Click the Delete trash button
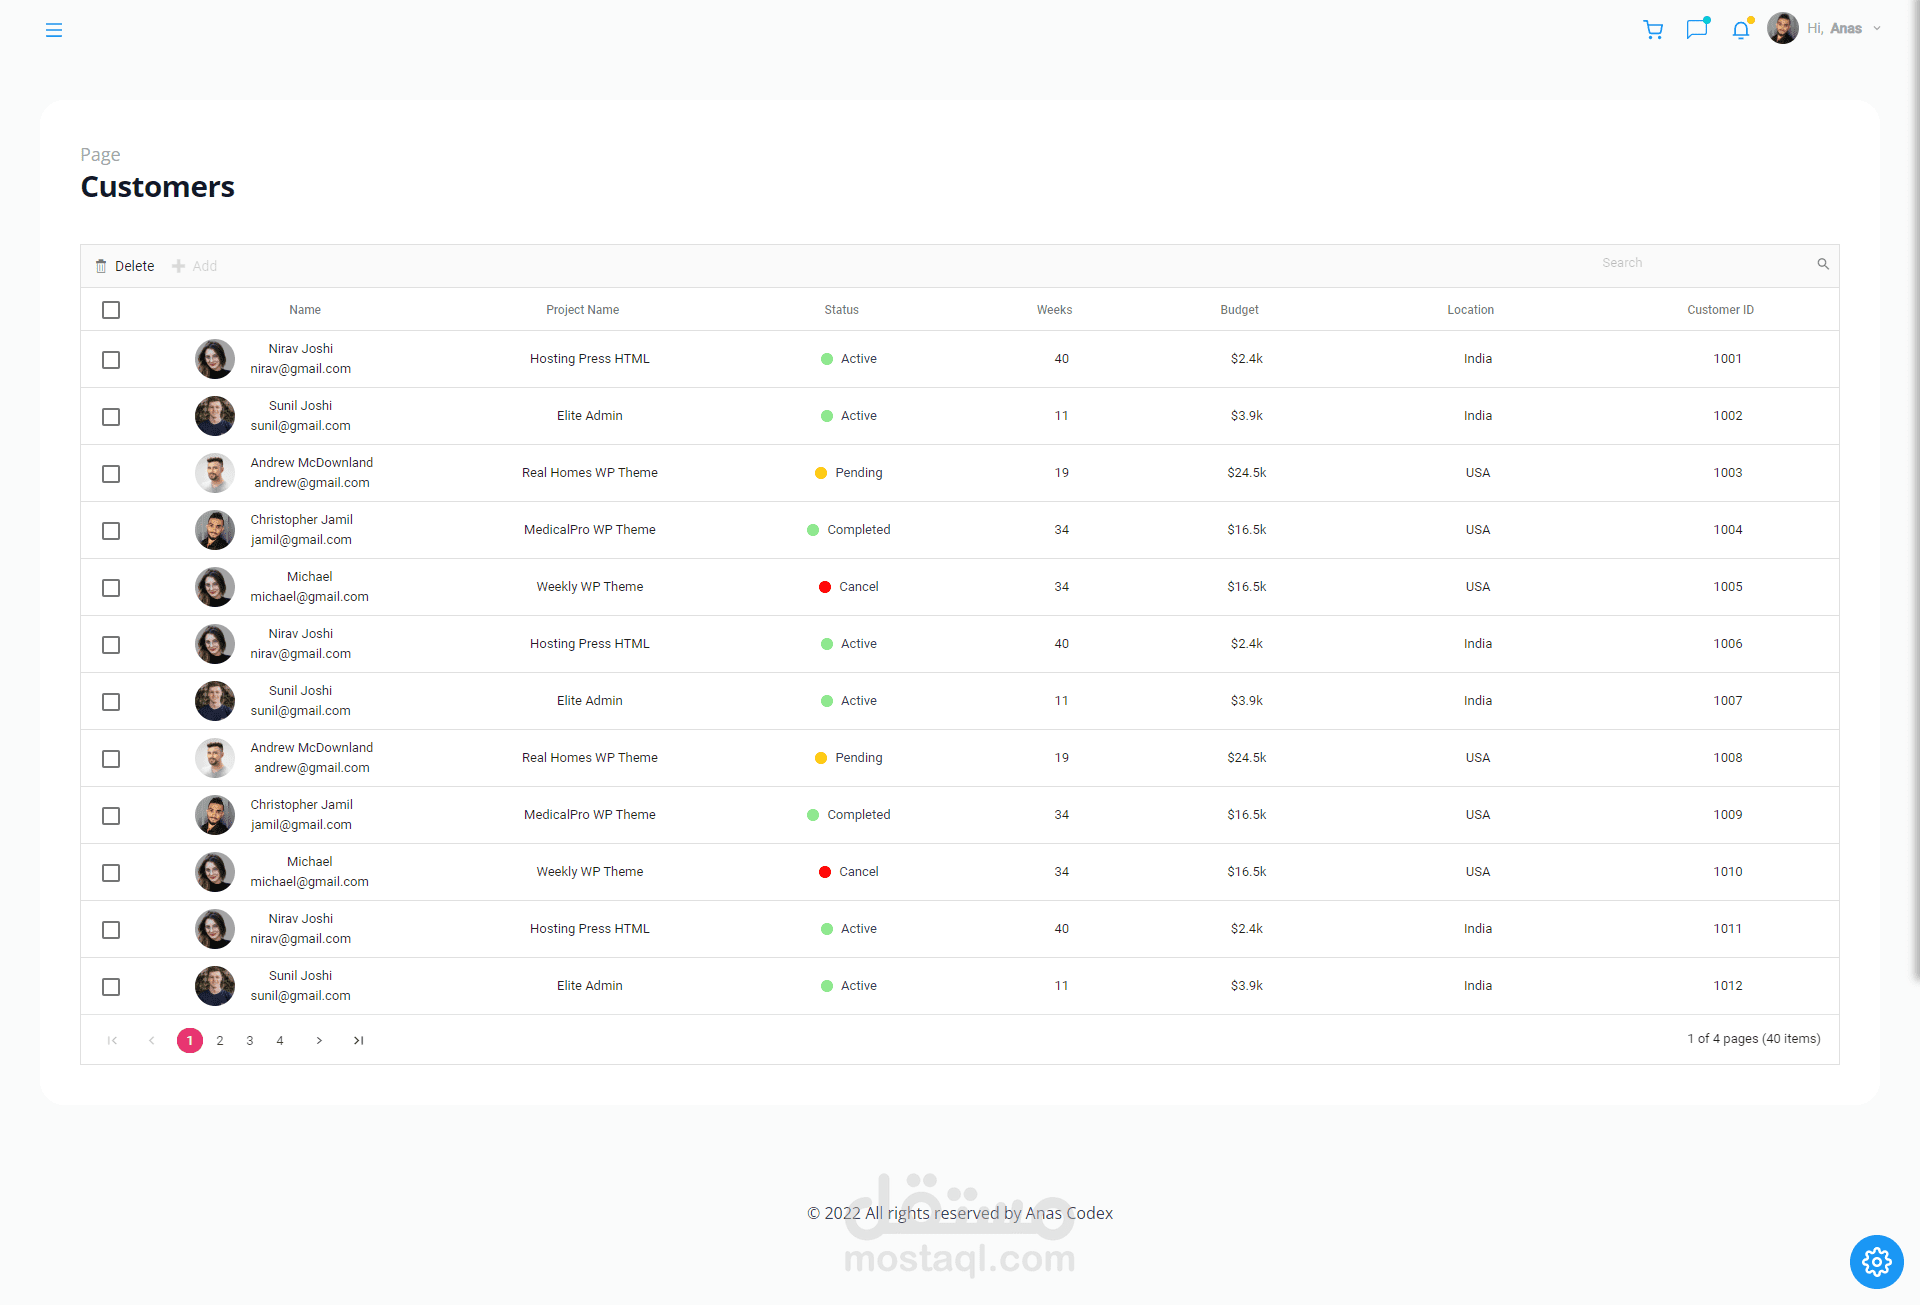This screenshot has height=1305, width=1920. tap(125, 266)
